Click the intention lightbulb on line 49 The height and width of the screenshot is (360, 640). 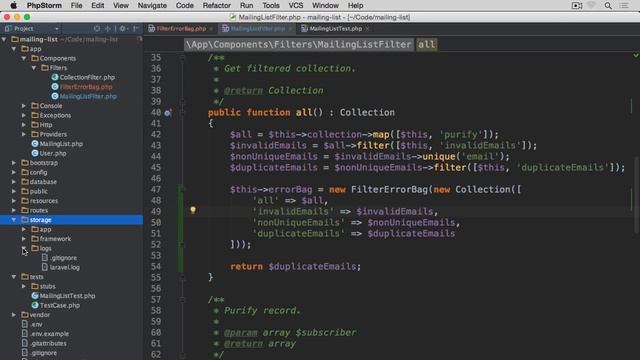click(193, 210)
